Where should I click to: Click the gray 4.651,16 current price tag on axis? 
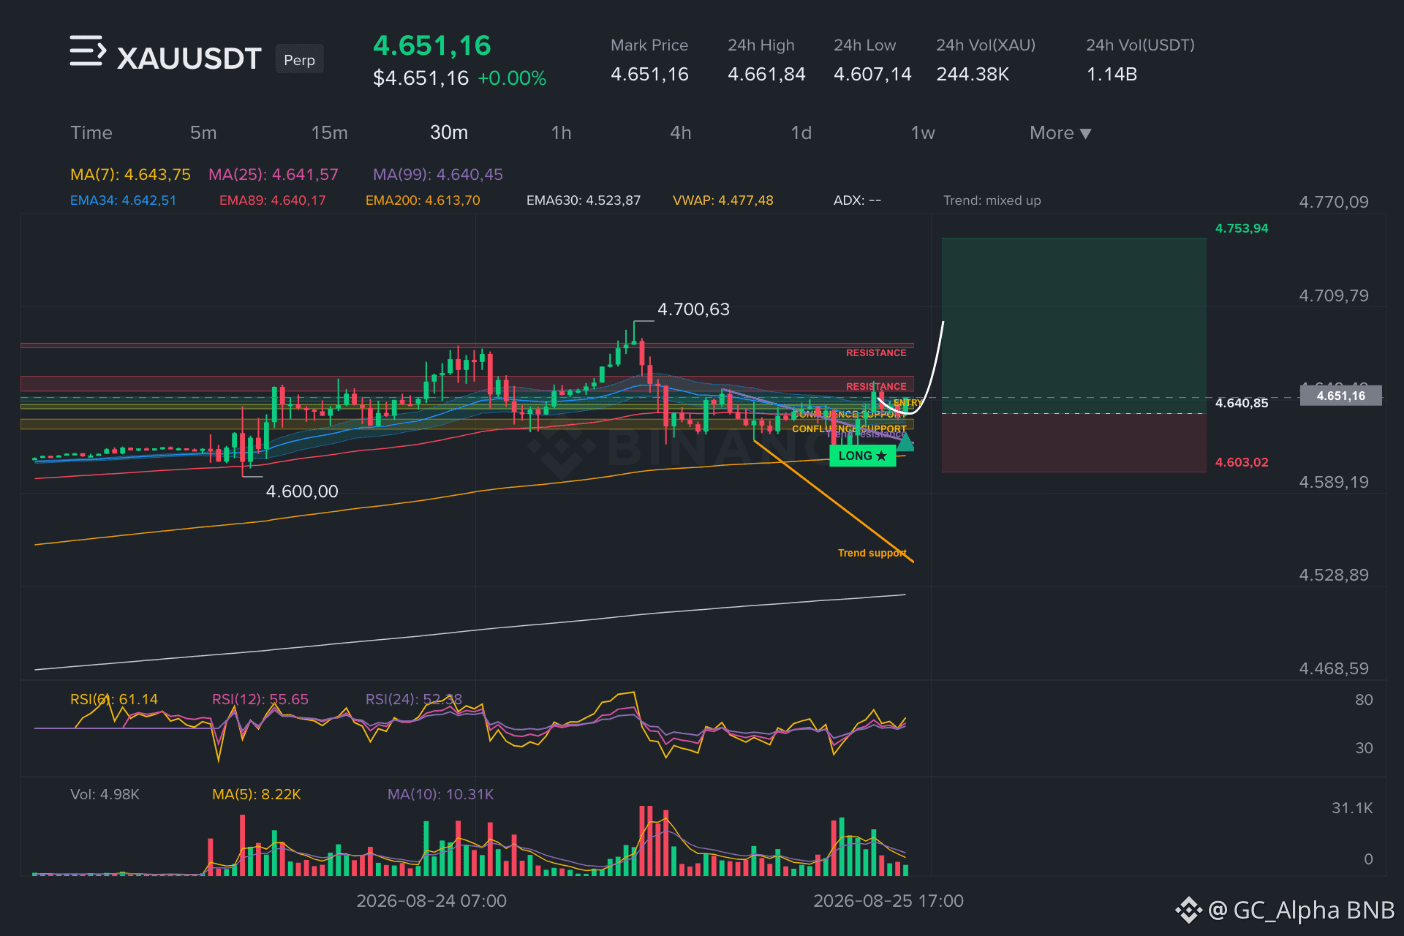[1340, 396]
